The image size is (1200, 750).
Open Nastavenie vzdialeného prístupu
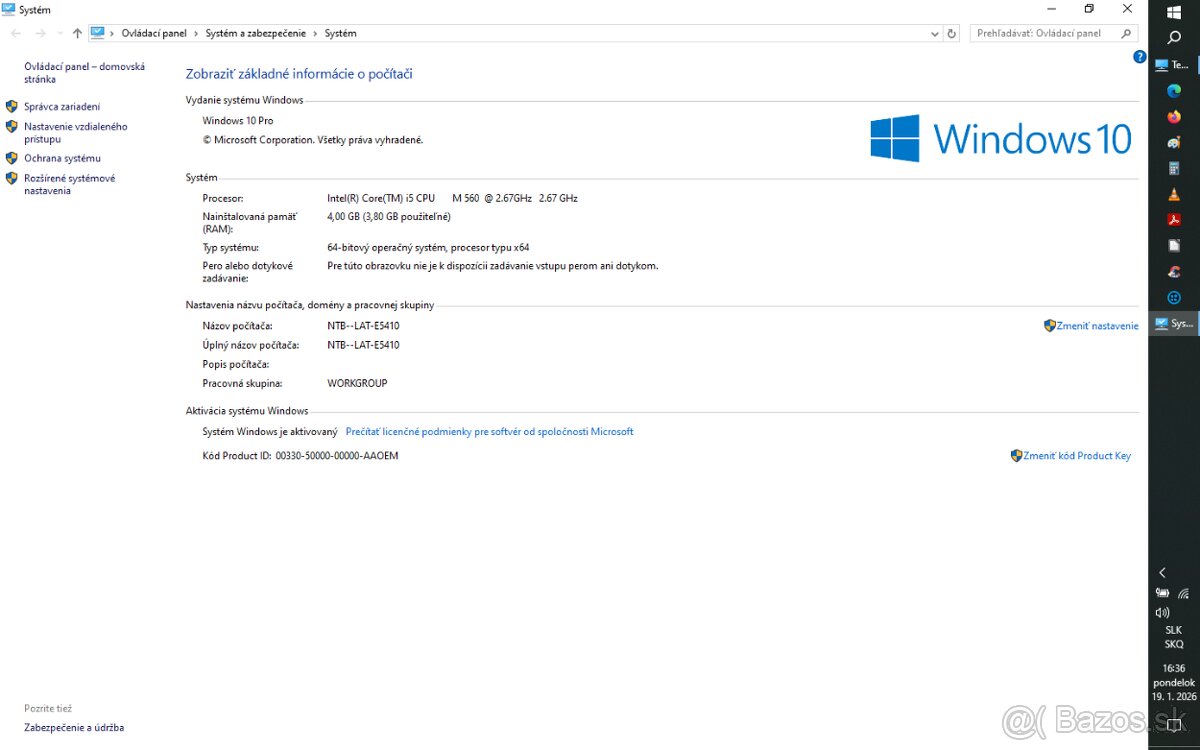tap(76, 133)
